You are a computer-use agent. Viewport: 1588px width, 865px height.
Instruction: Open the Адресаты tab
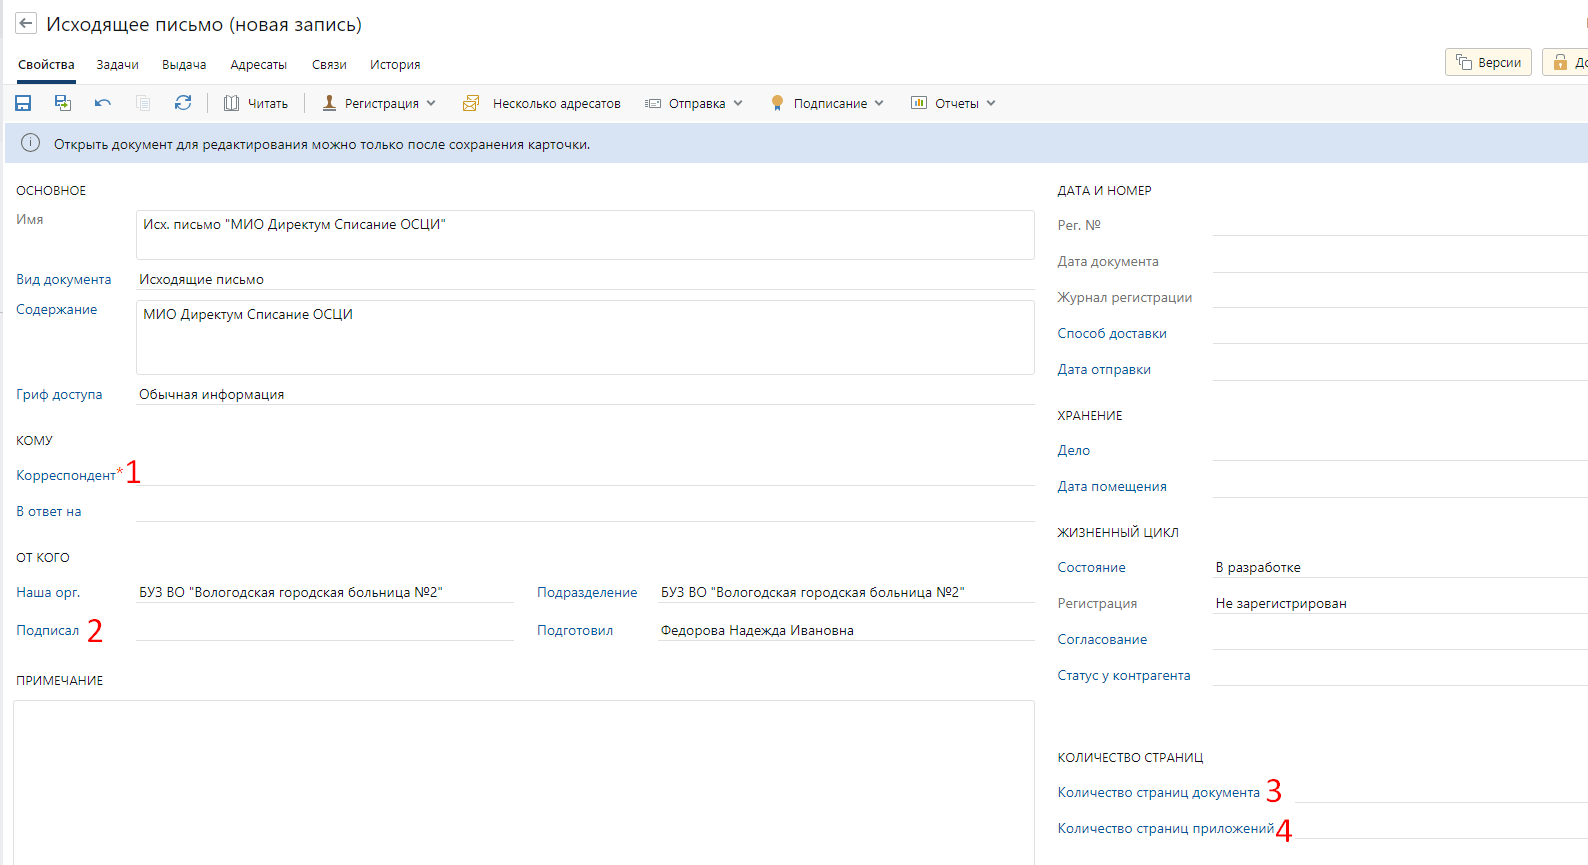click(258, 65)
